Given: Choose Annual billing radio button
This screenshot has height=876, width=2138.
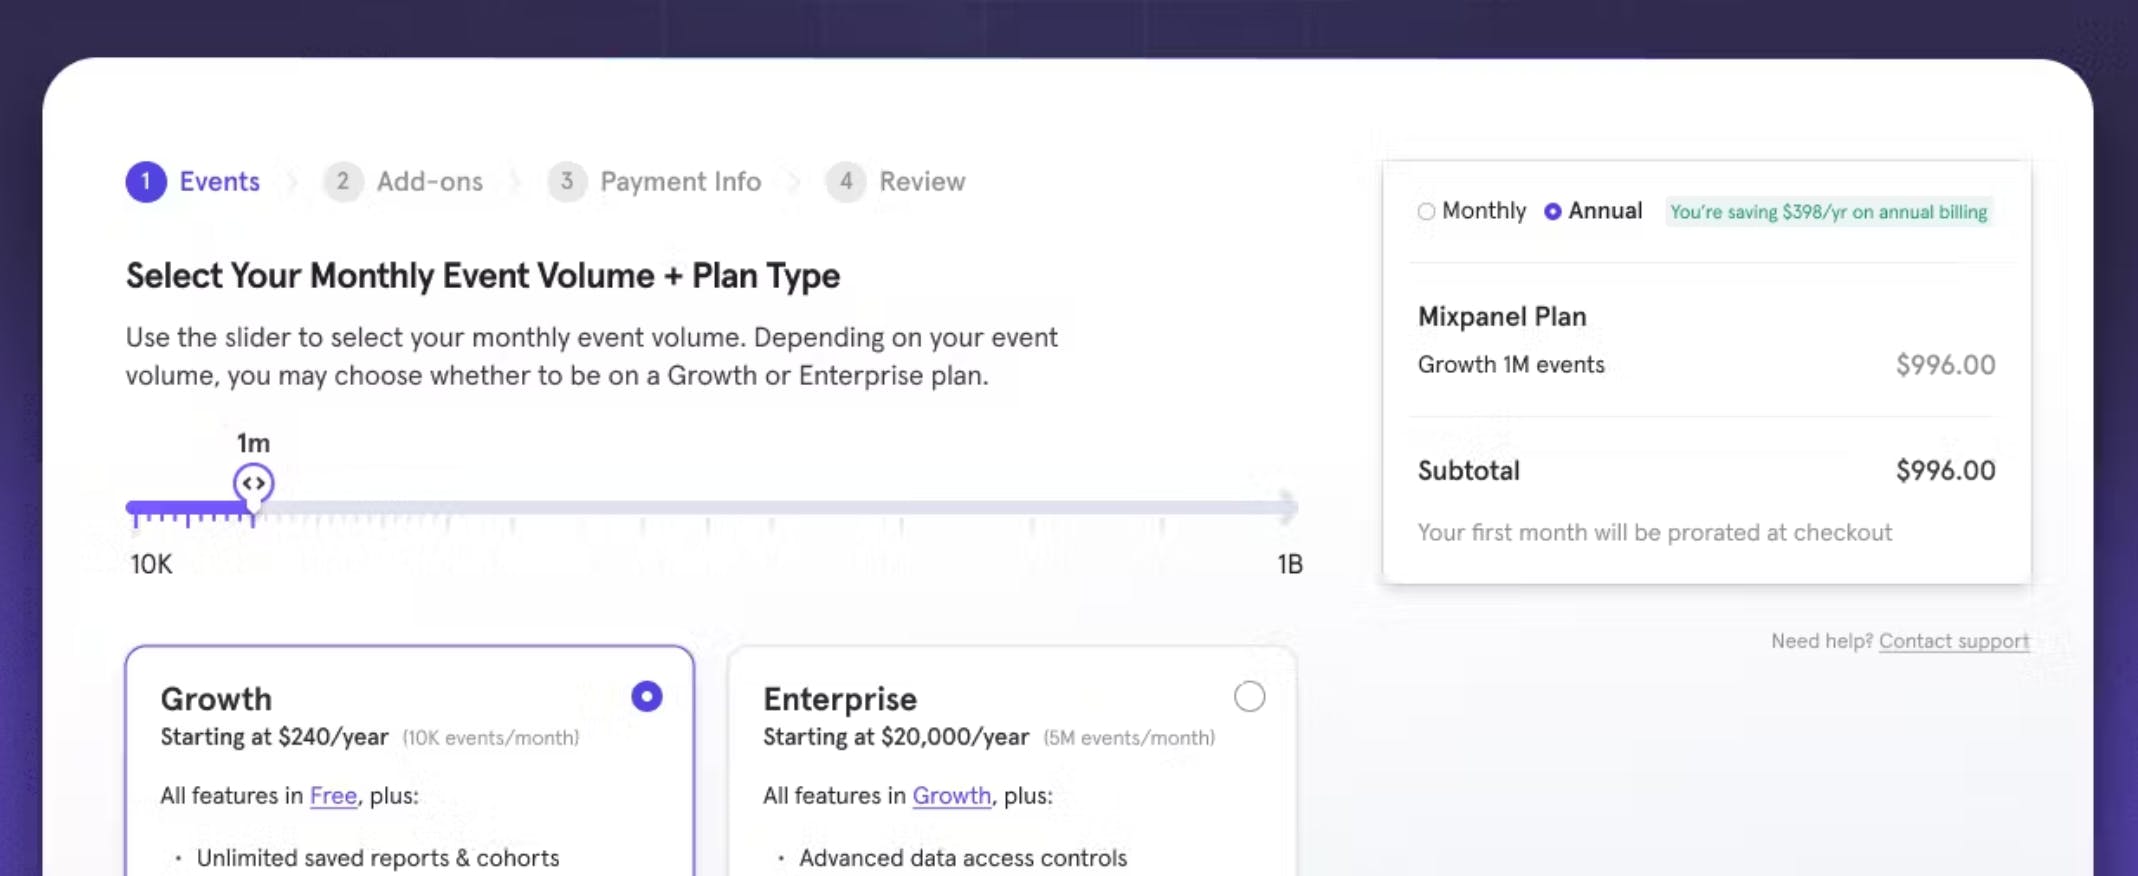Looking at the screenshot, I should tap(1552, 211).
